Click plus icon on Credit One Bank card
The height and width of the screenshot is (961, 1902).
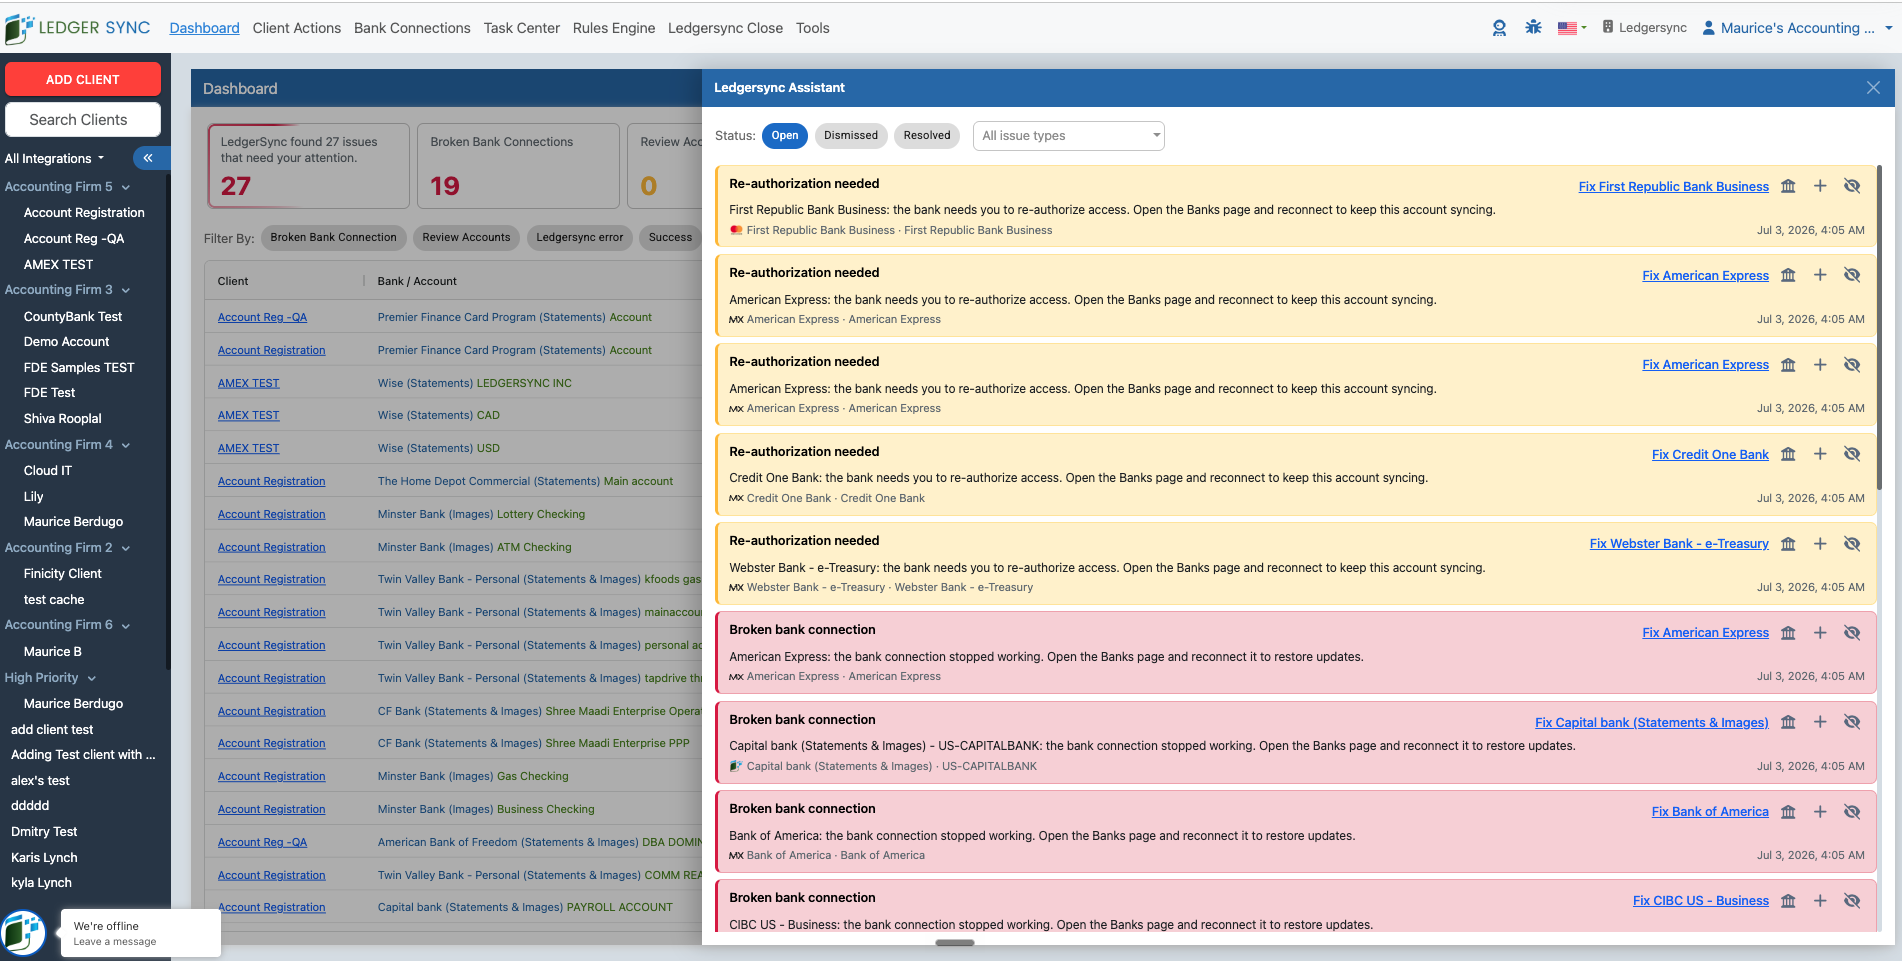click(x=1820, y=454)
